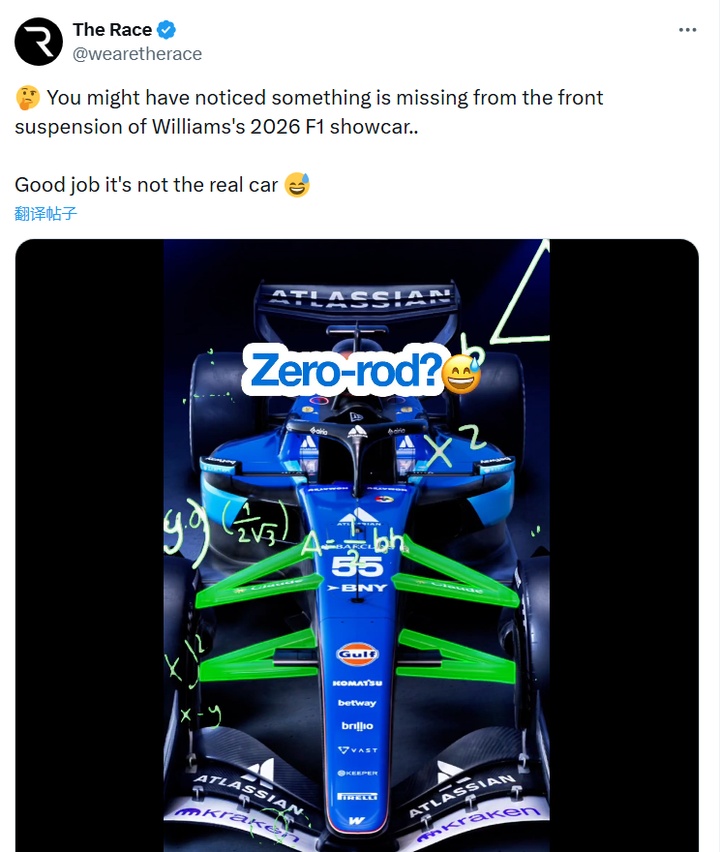Open the three-dot more options menu
The image size is (720, 852).
pyautogui.click(x=687, y=30)
